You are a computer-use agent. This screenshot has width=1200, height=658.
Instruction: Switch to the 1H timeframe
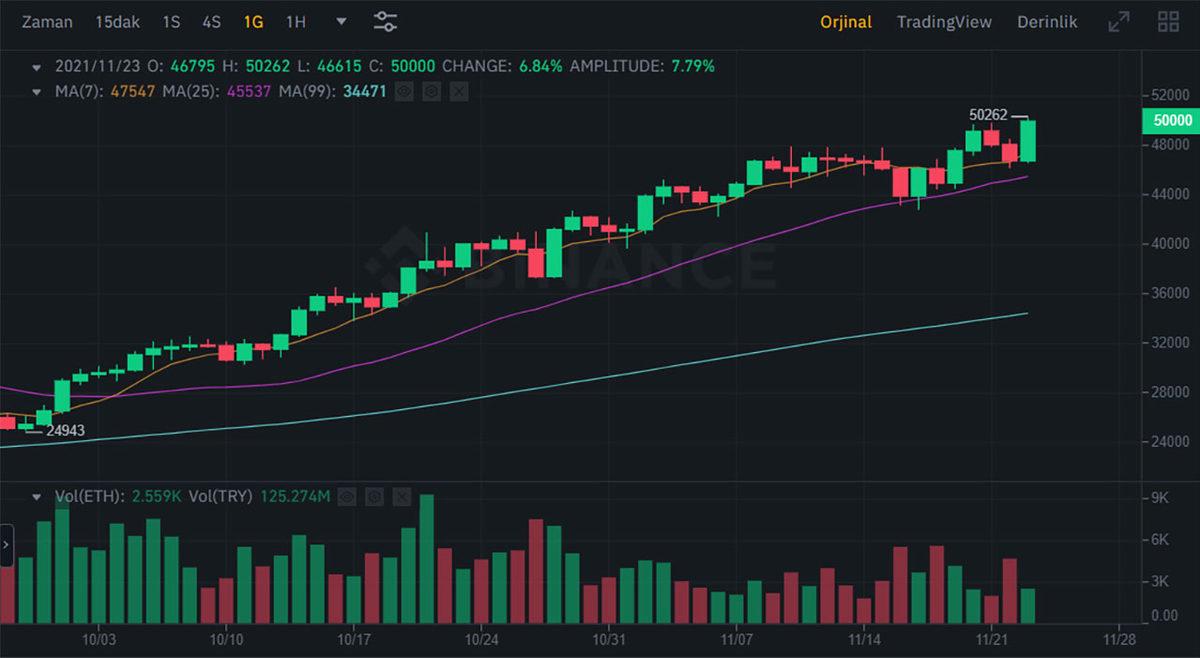[x=295, y=21]
